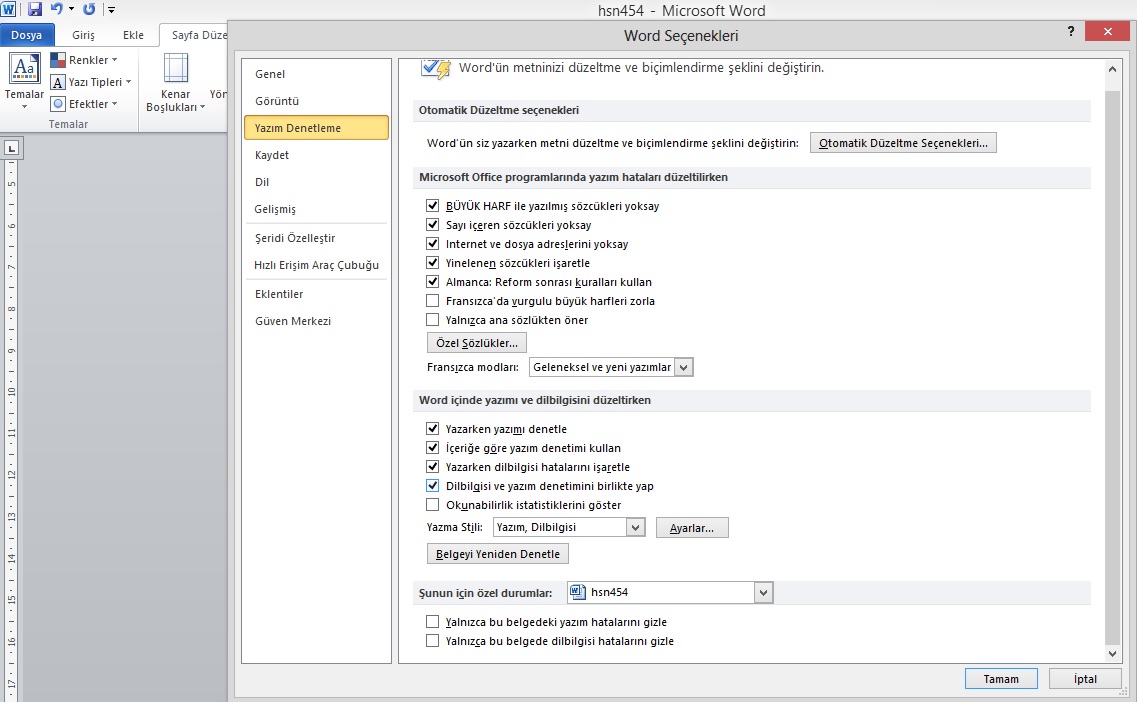The image size is (1137, 702).
Task: Redo action in Quick Access Toolbar
Action: click(89, 9)
